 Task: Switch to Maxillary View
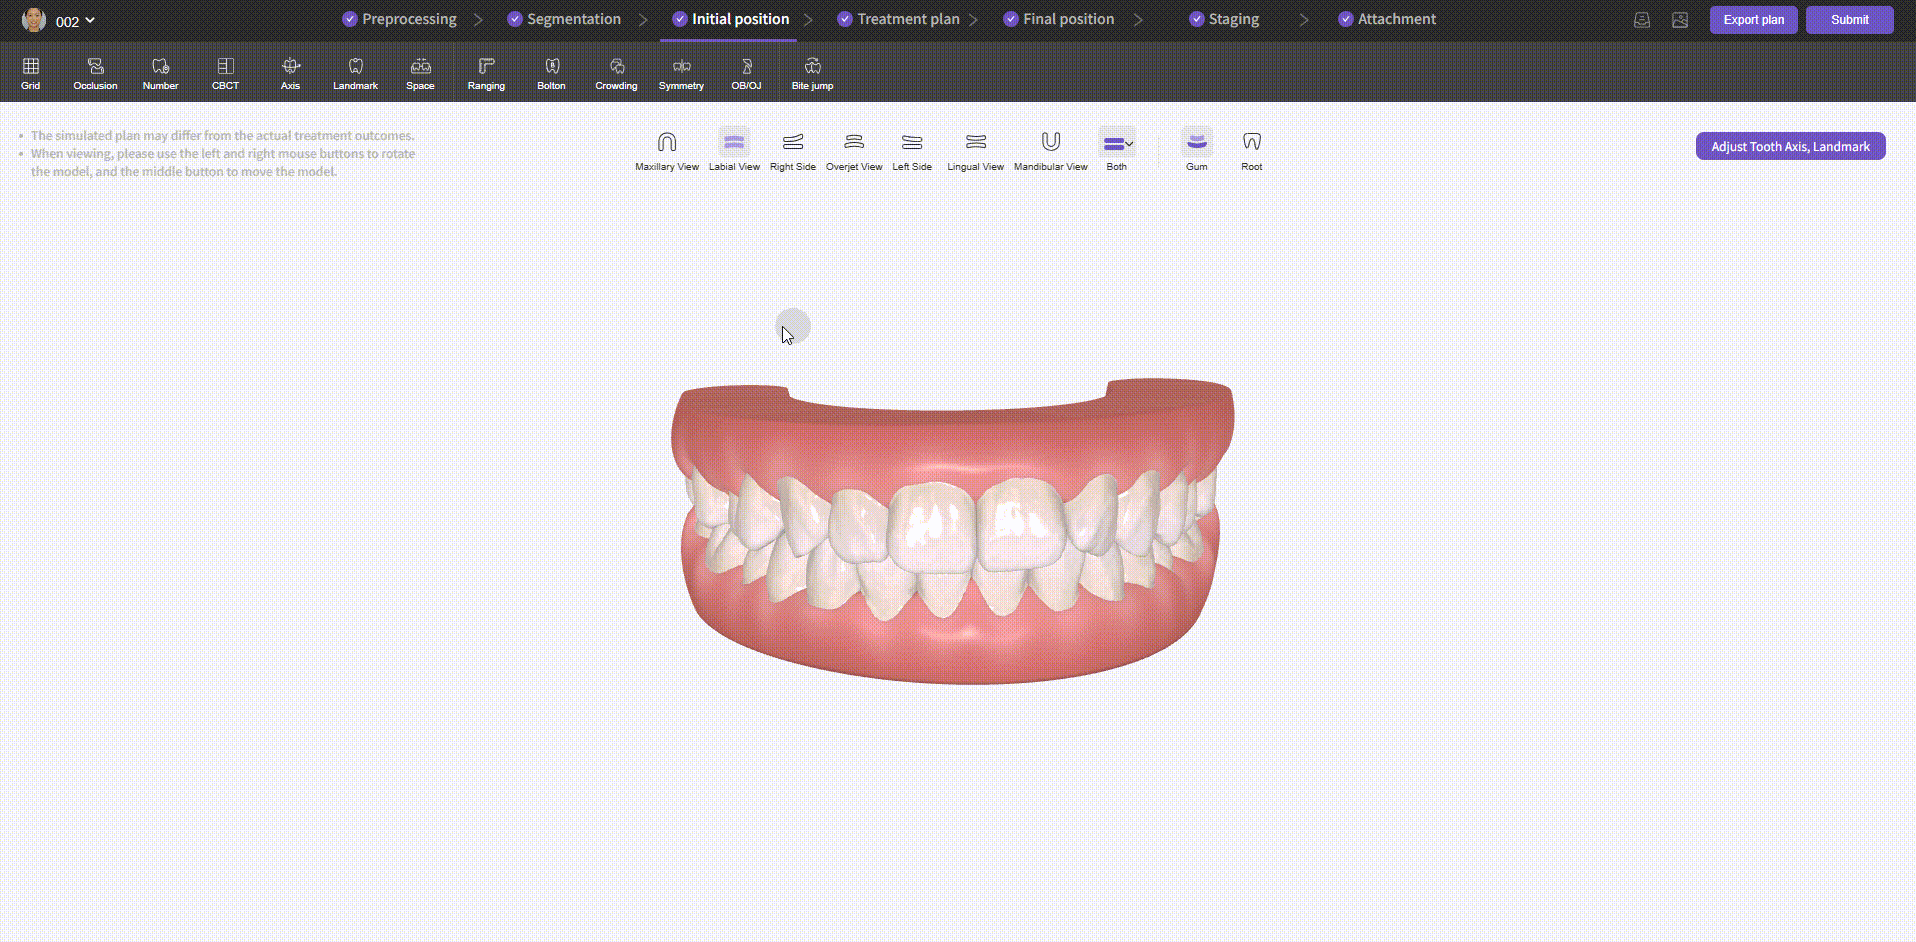(x=667, y=151)
